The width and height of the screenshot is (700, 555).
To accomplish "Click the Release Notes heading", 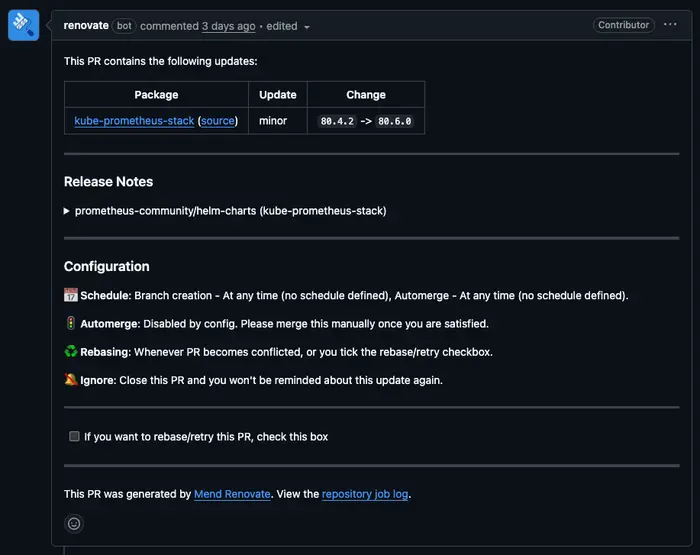I will coord(108,182).
